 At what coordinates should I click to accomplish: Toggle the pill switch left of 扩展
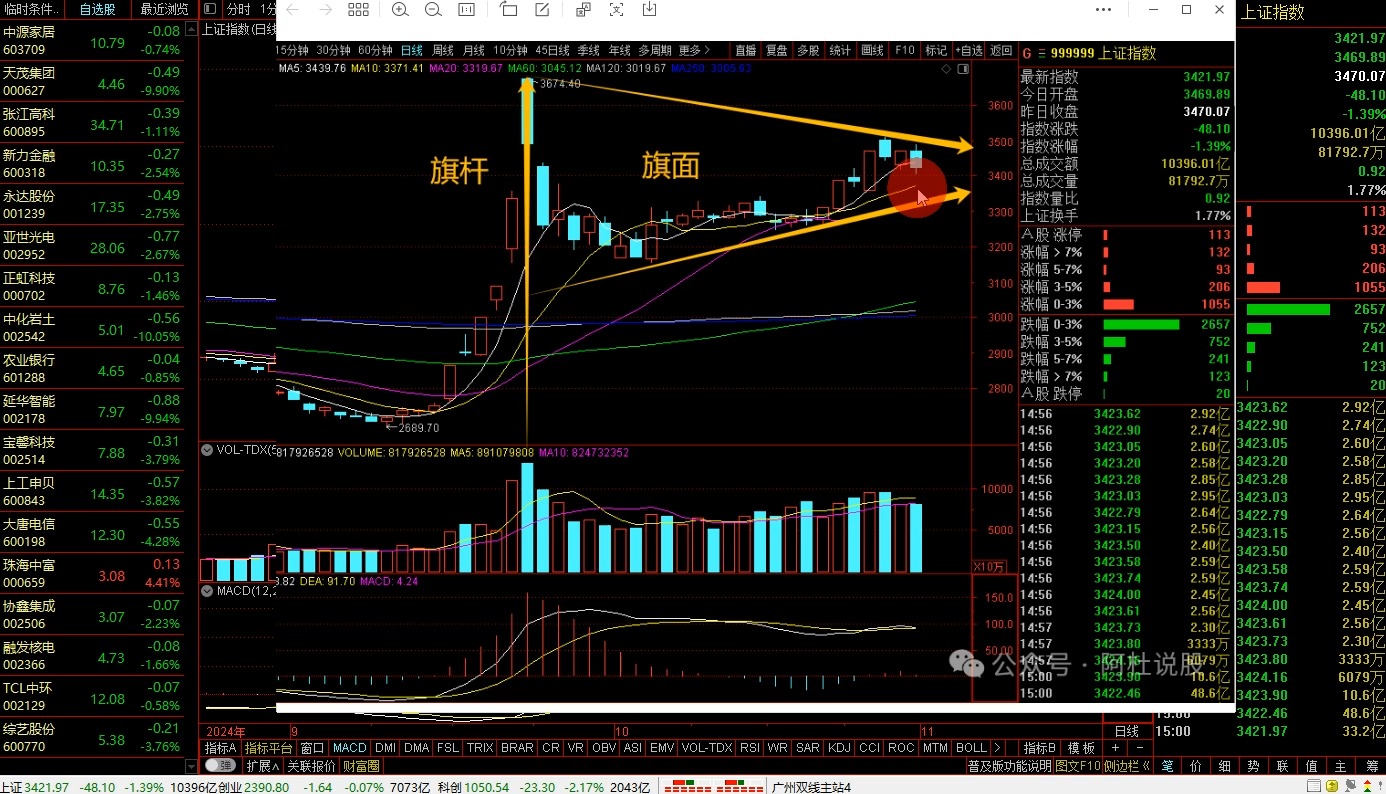(220, 766)
